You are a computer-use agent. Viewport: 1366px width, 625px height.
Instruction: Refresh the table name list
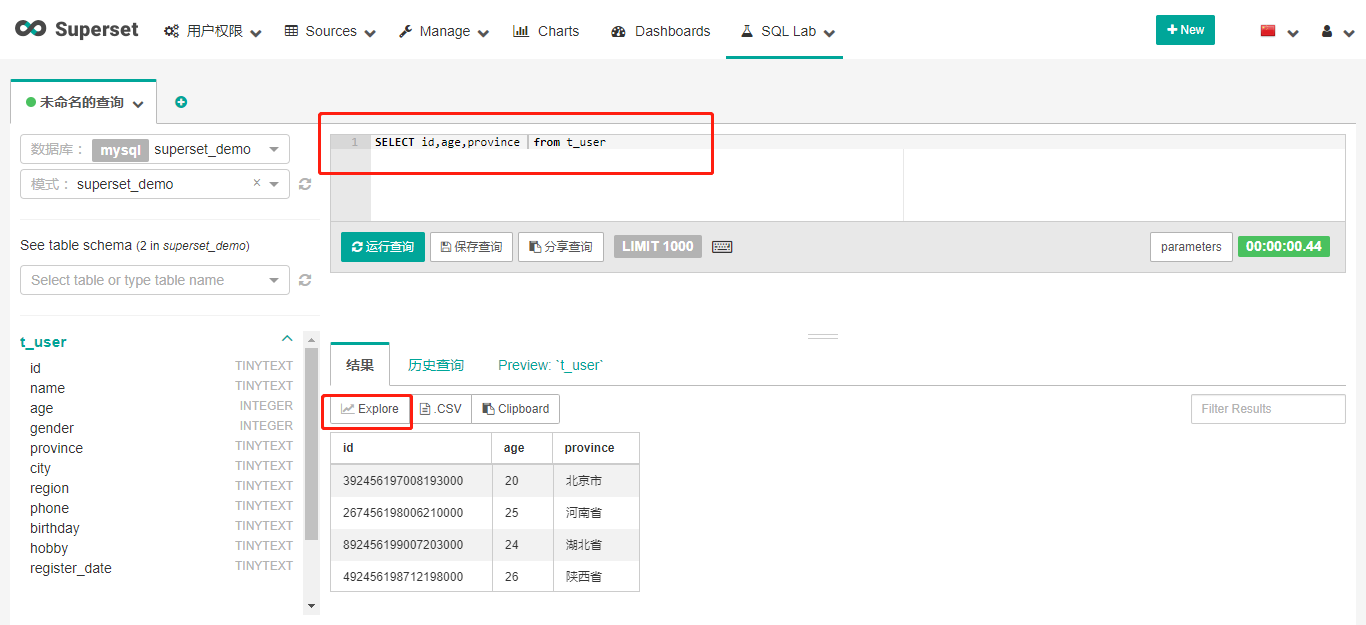[305, 280]
